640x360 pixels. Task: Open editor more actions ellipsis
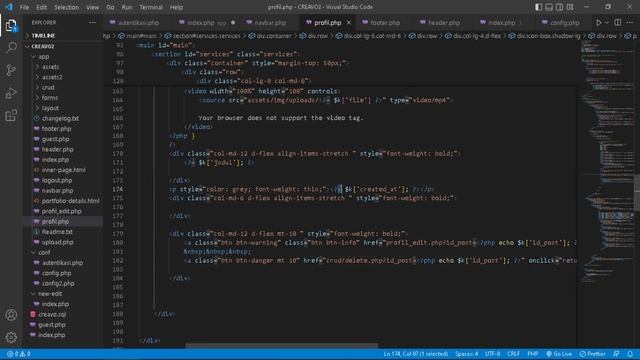(630, 22)
